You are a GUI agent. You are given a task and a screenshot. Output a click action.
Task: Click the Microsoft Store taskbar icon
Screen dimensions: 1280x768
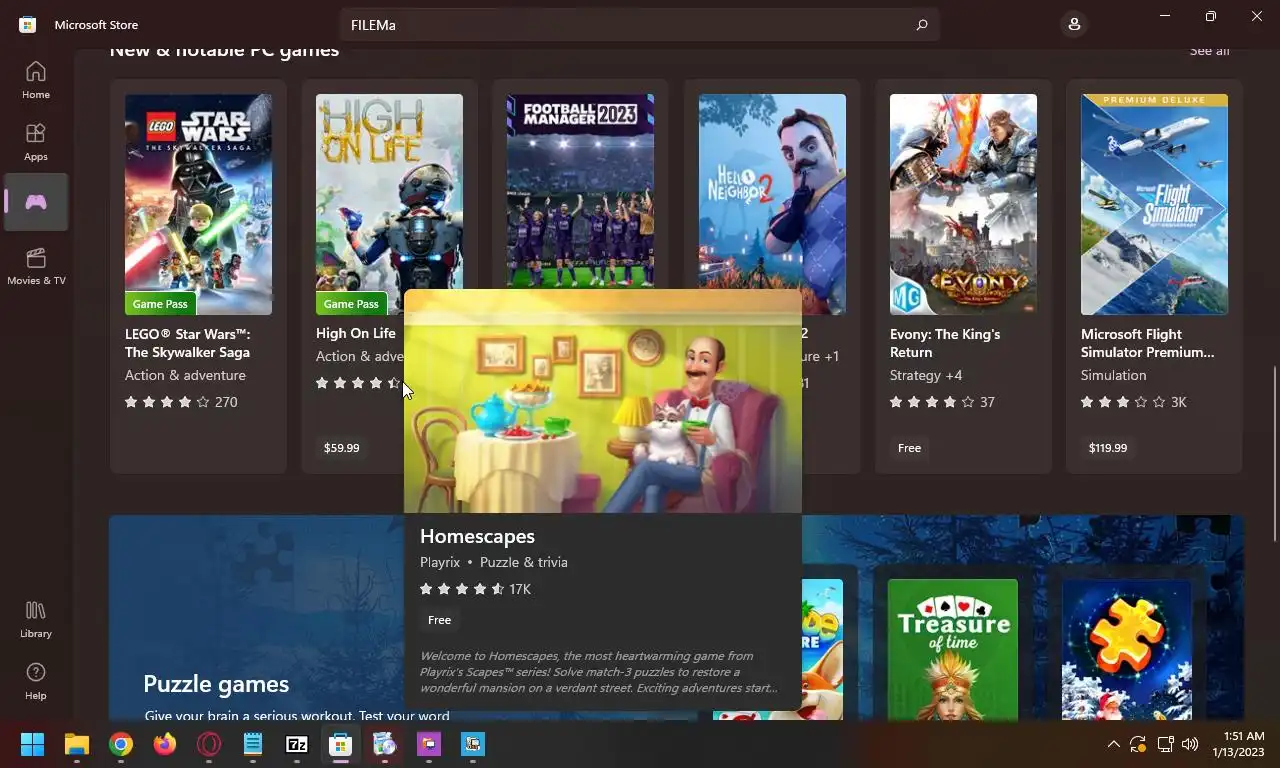pos(341,744)
